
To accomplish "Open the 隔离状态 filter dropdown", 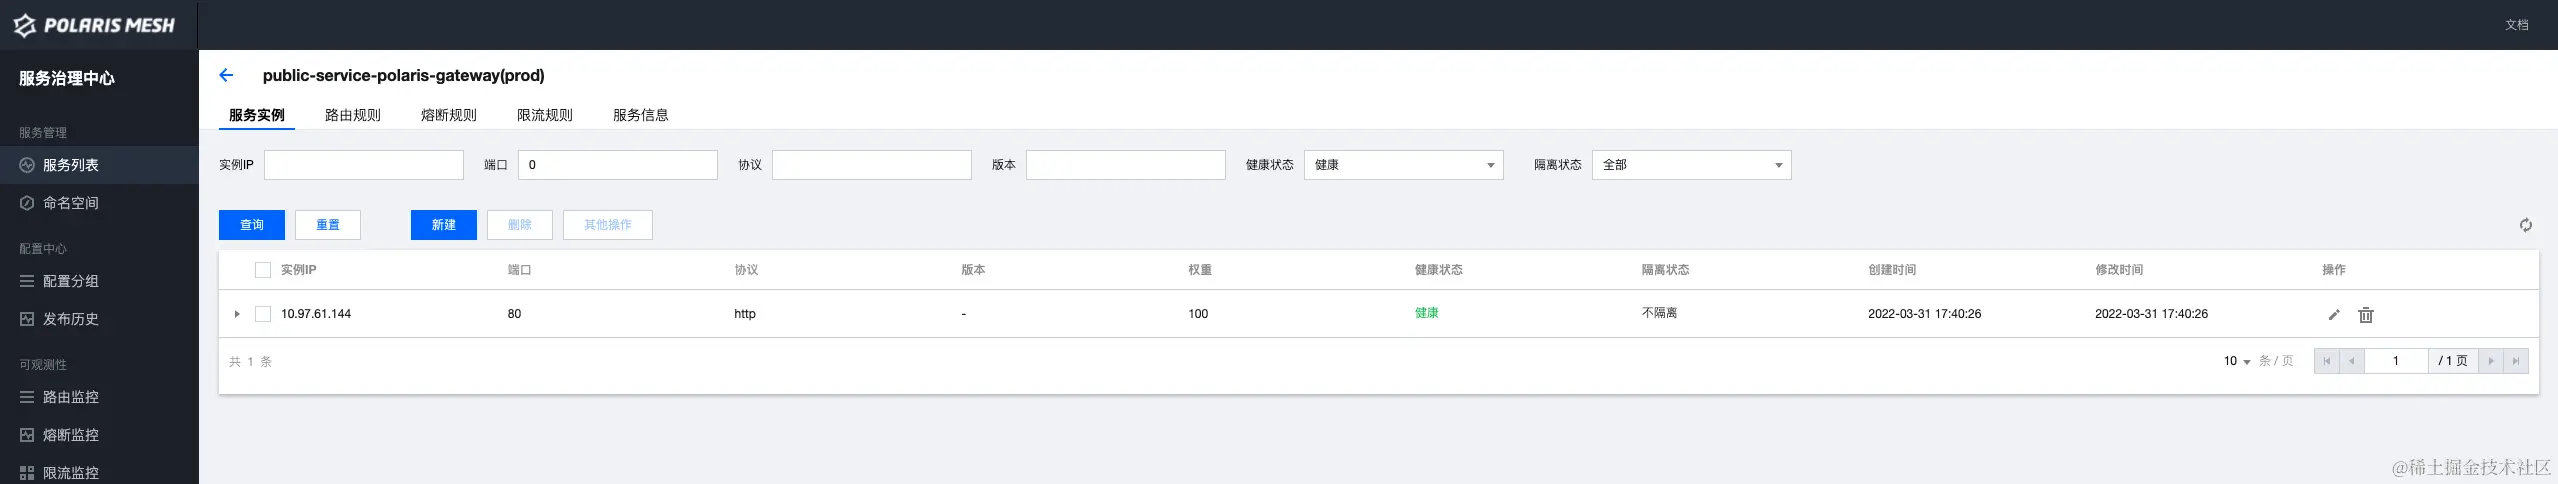I will pos(1691,165).
